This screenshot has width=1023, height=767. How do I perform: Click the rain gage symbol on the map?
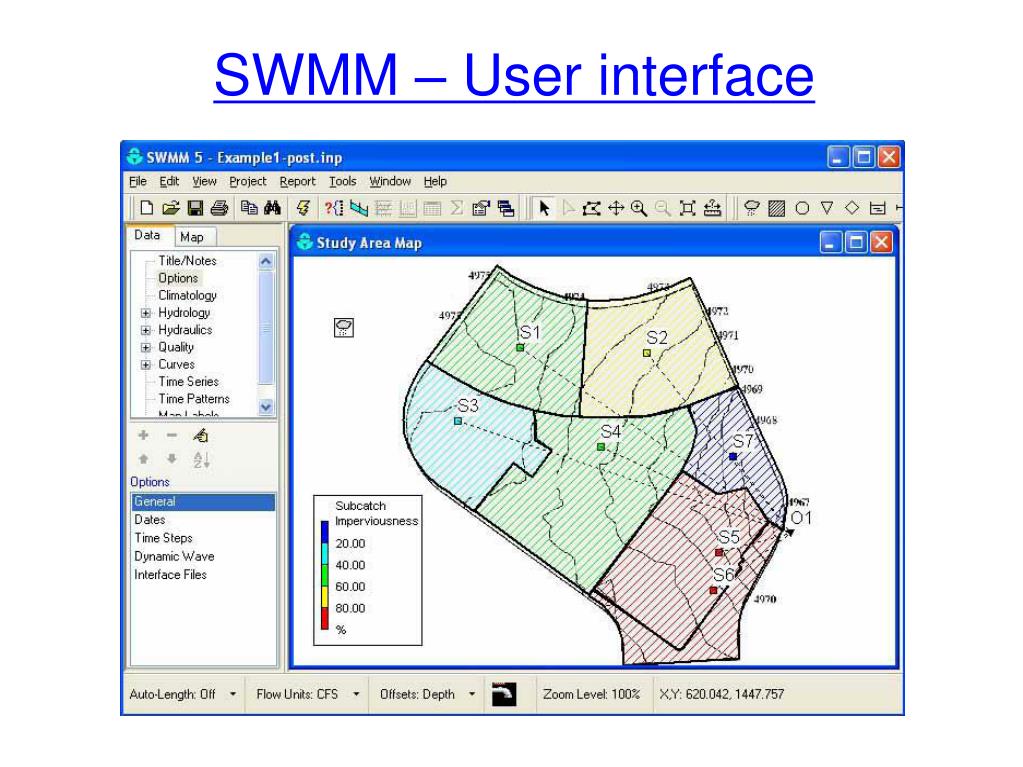pos(344,327)
